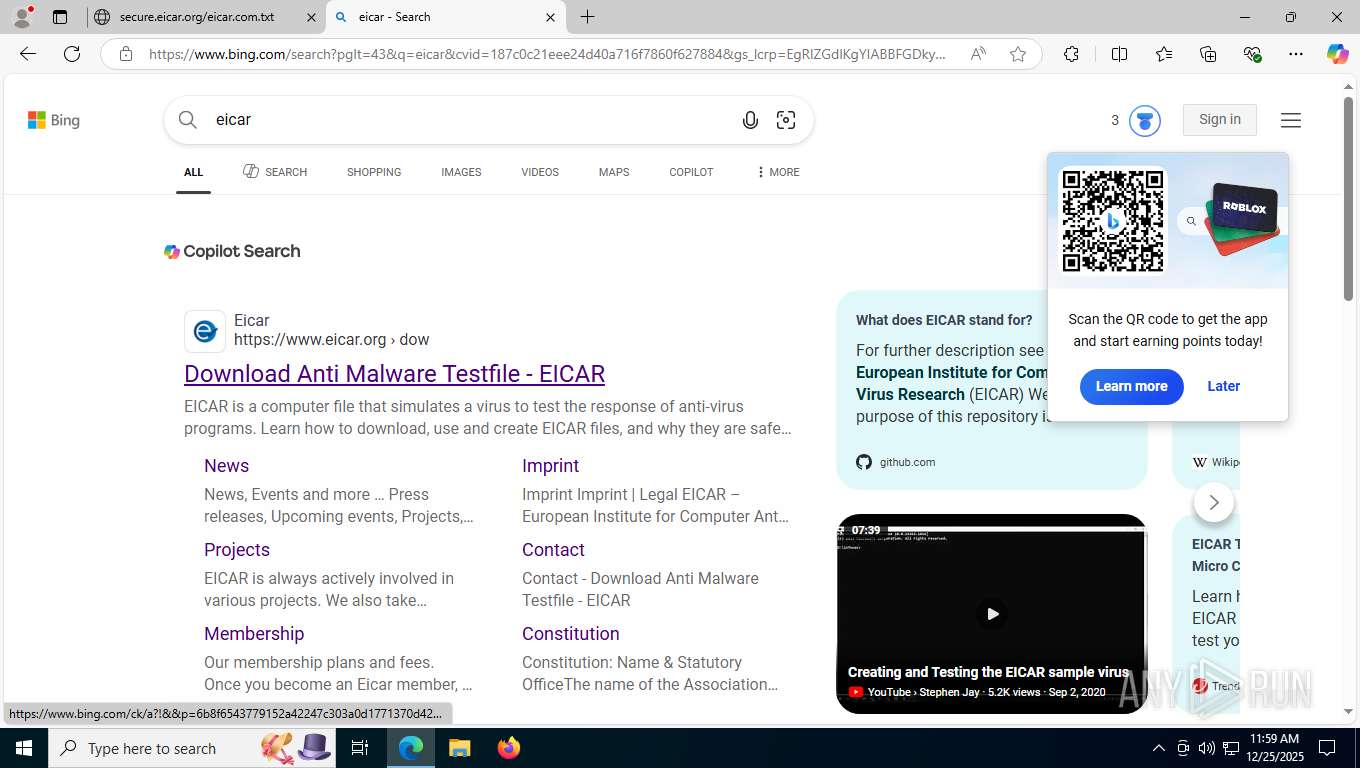The width and height of the screenshot is (1360, 768).
Task: Click the browser address bar URL
Action: coord(547,54)
